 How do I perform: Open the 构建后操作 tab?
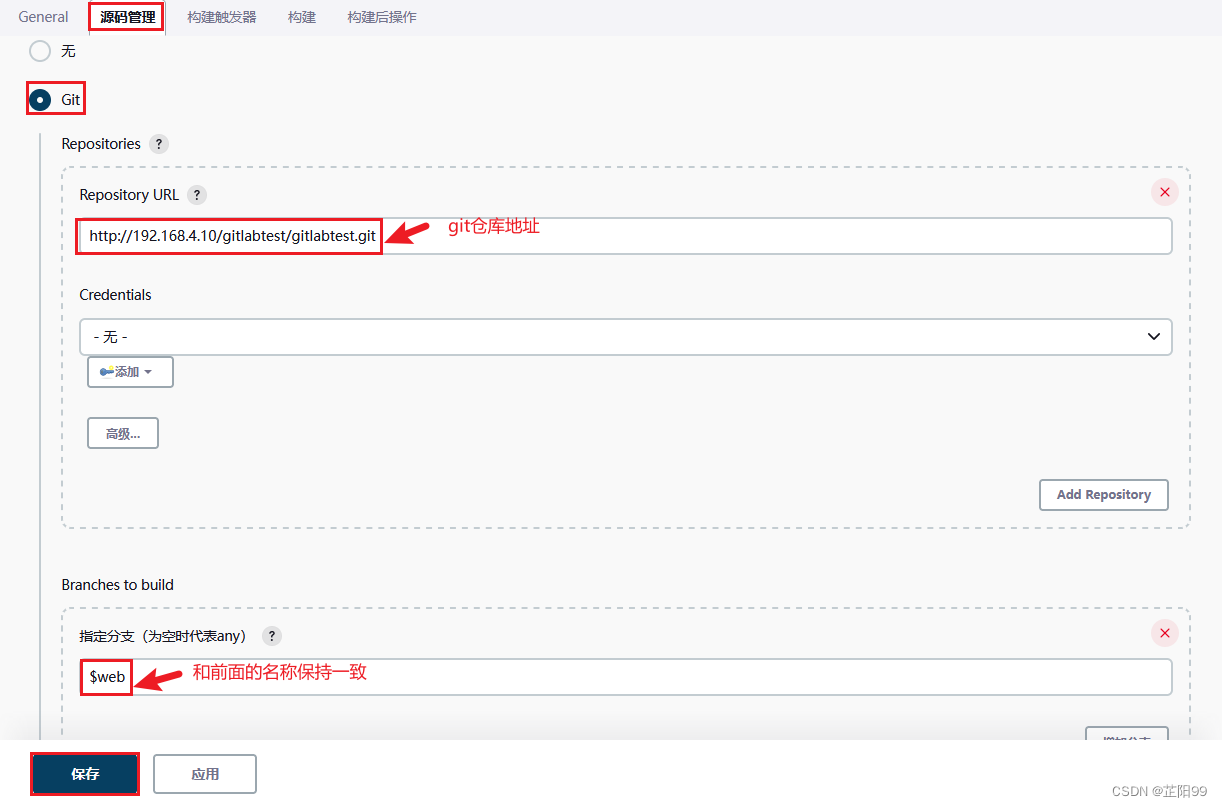[382, 17]
